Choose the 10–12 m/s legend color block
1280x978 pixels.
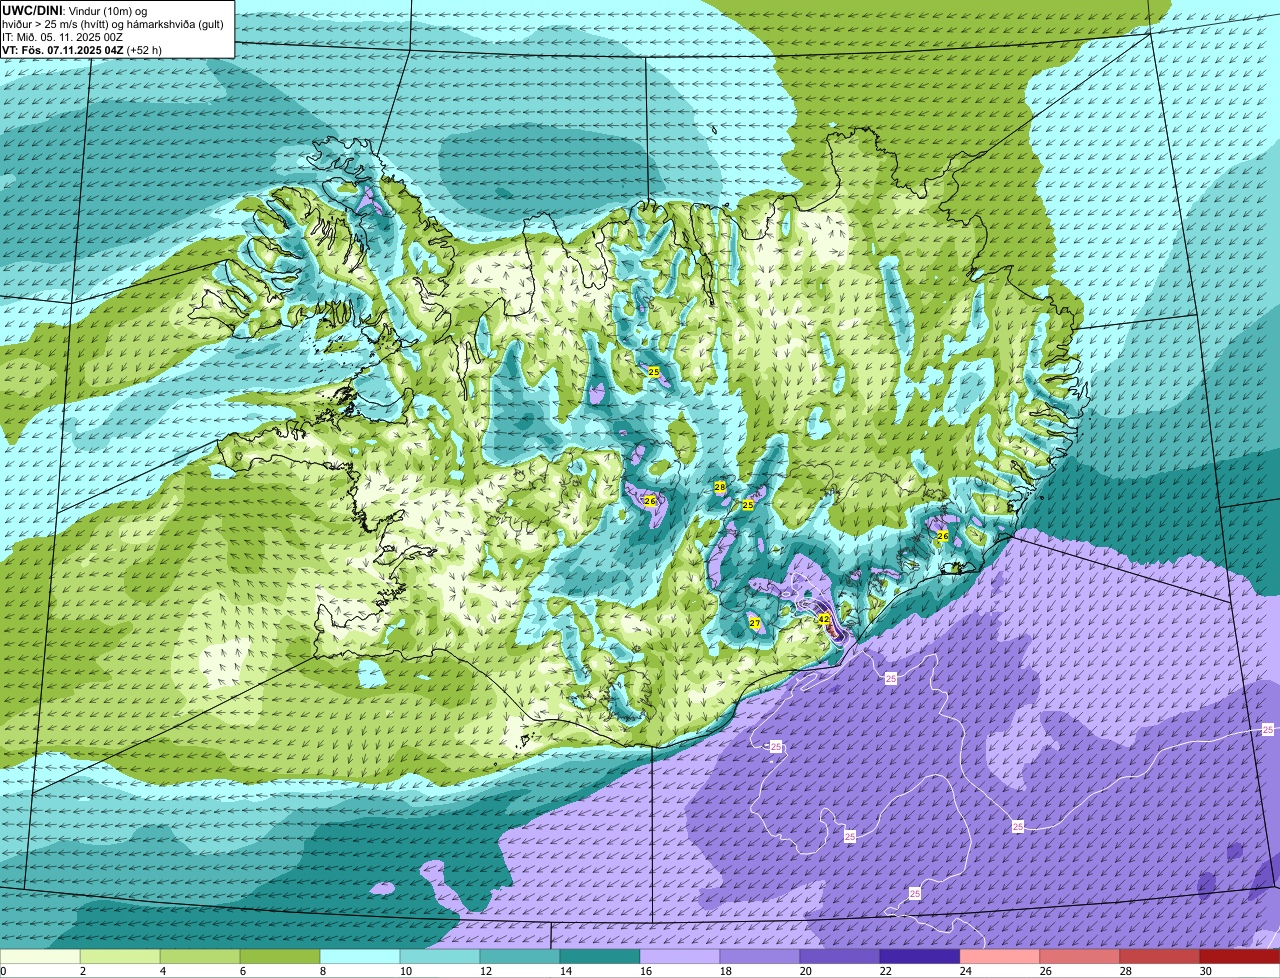coord(440,956)
